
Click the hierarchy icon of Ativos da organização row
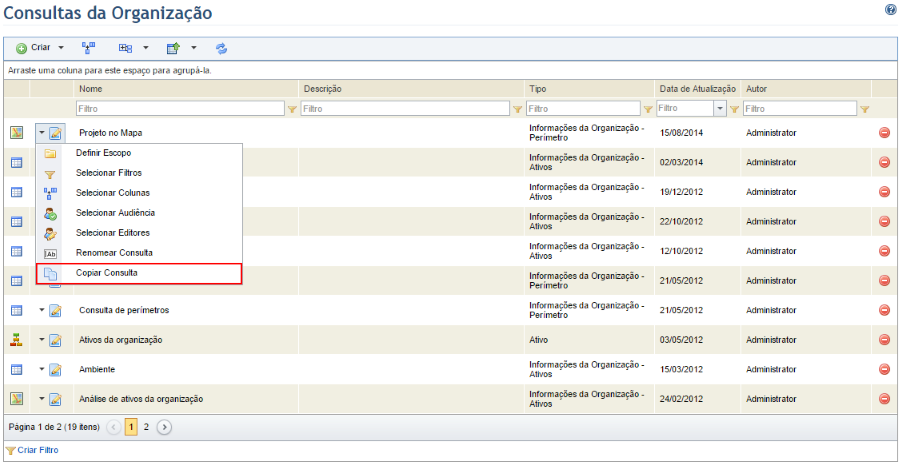[17, 339]
